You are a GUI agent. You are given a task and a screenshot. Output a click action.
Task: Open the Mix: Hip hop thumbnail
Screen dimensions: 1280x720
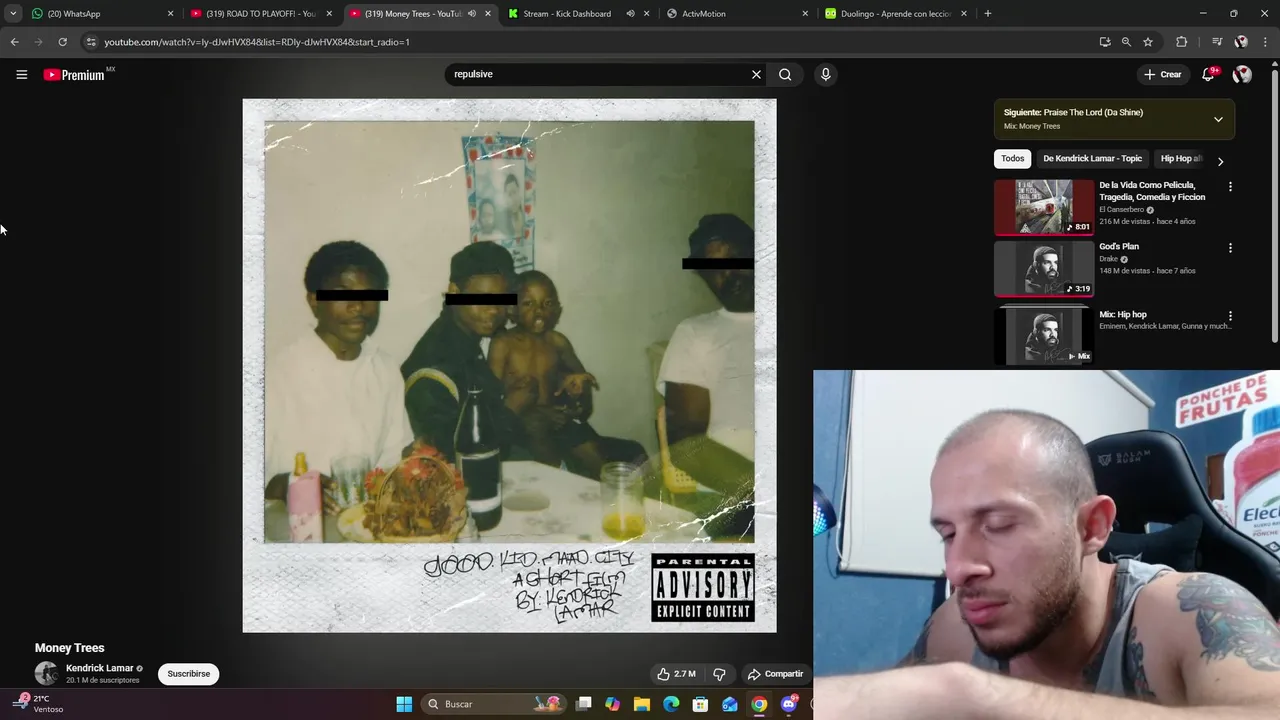(1044, 336)
